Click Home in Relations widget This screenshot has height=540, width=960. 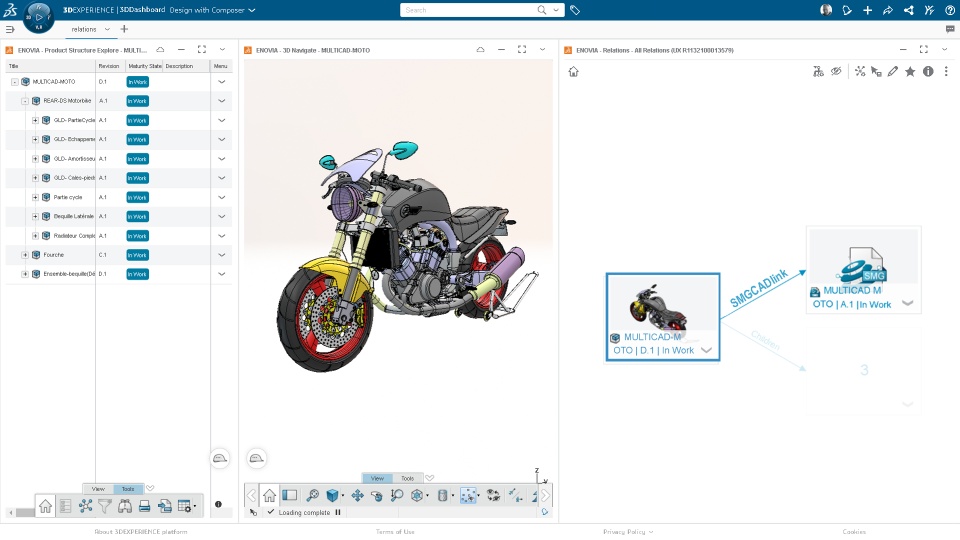(573, 72)
